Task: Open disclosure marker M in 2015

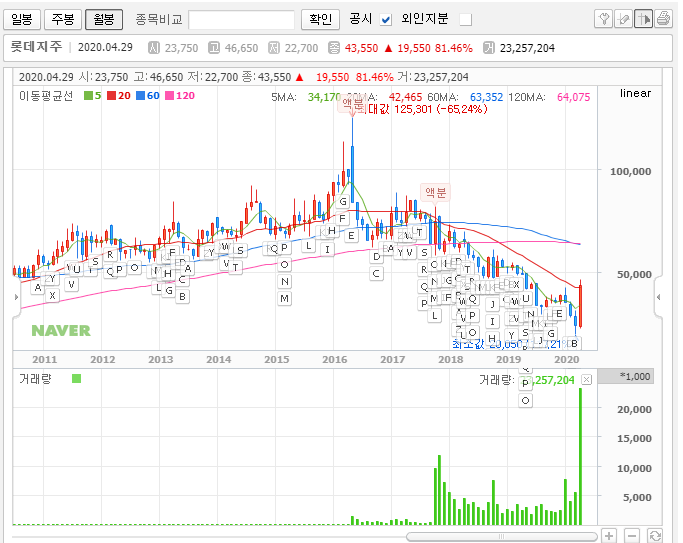Action: pyautogui.click(x=284, y=299)
